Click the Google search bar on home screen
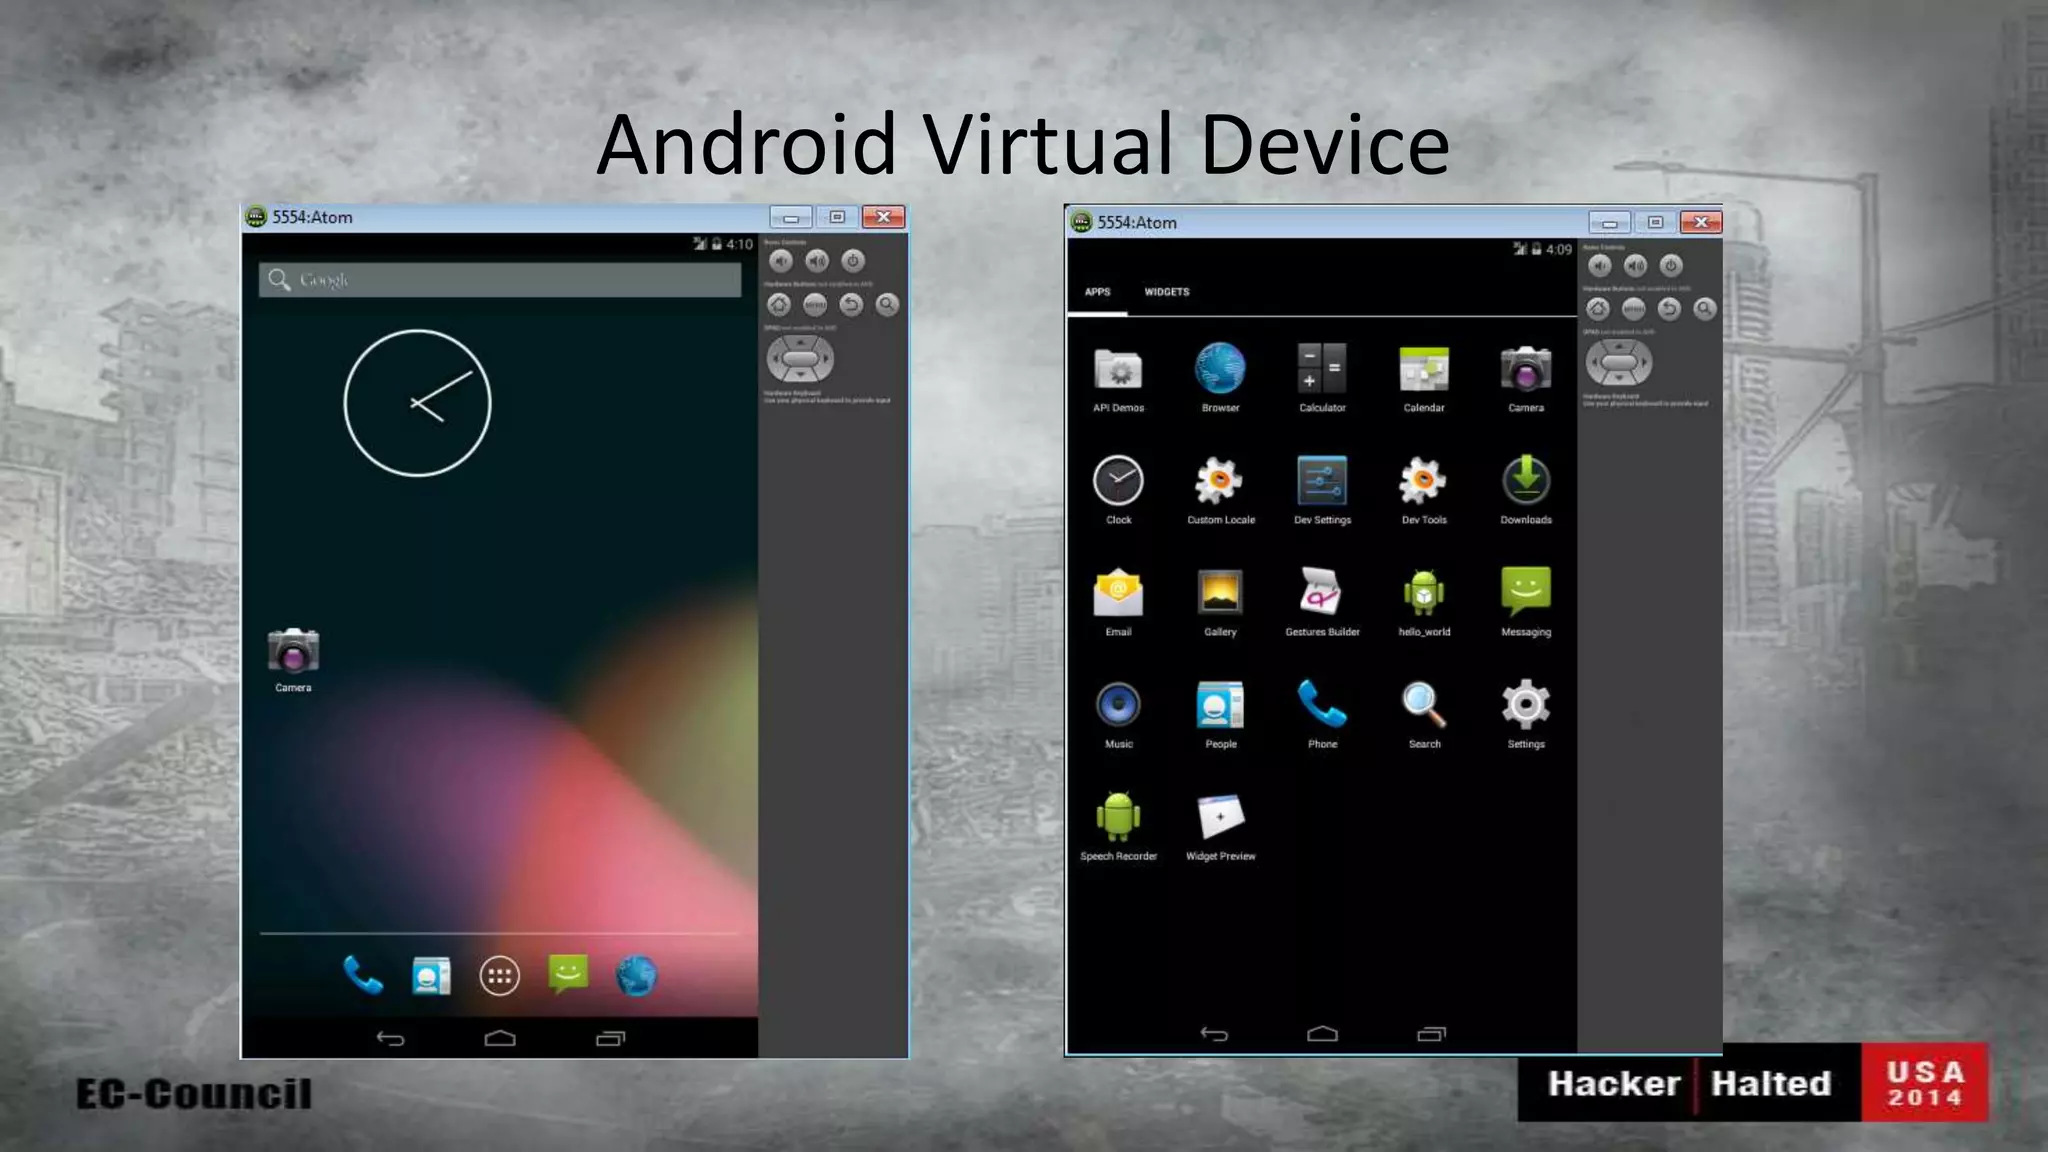The height and width of the screenshot is (1152, 2048). [500, 280]
